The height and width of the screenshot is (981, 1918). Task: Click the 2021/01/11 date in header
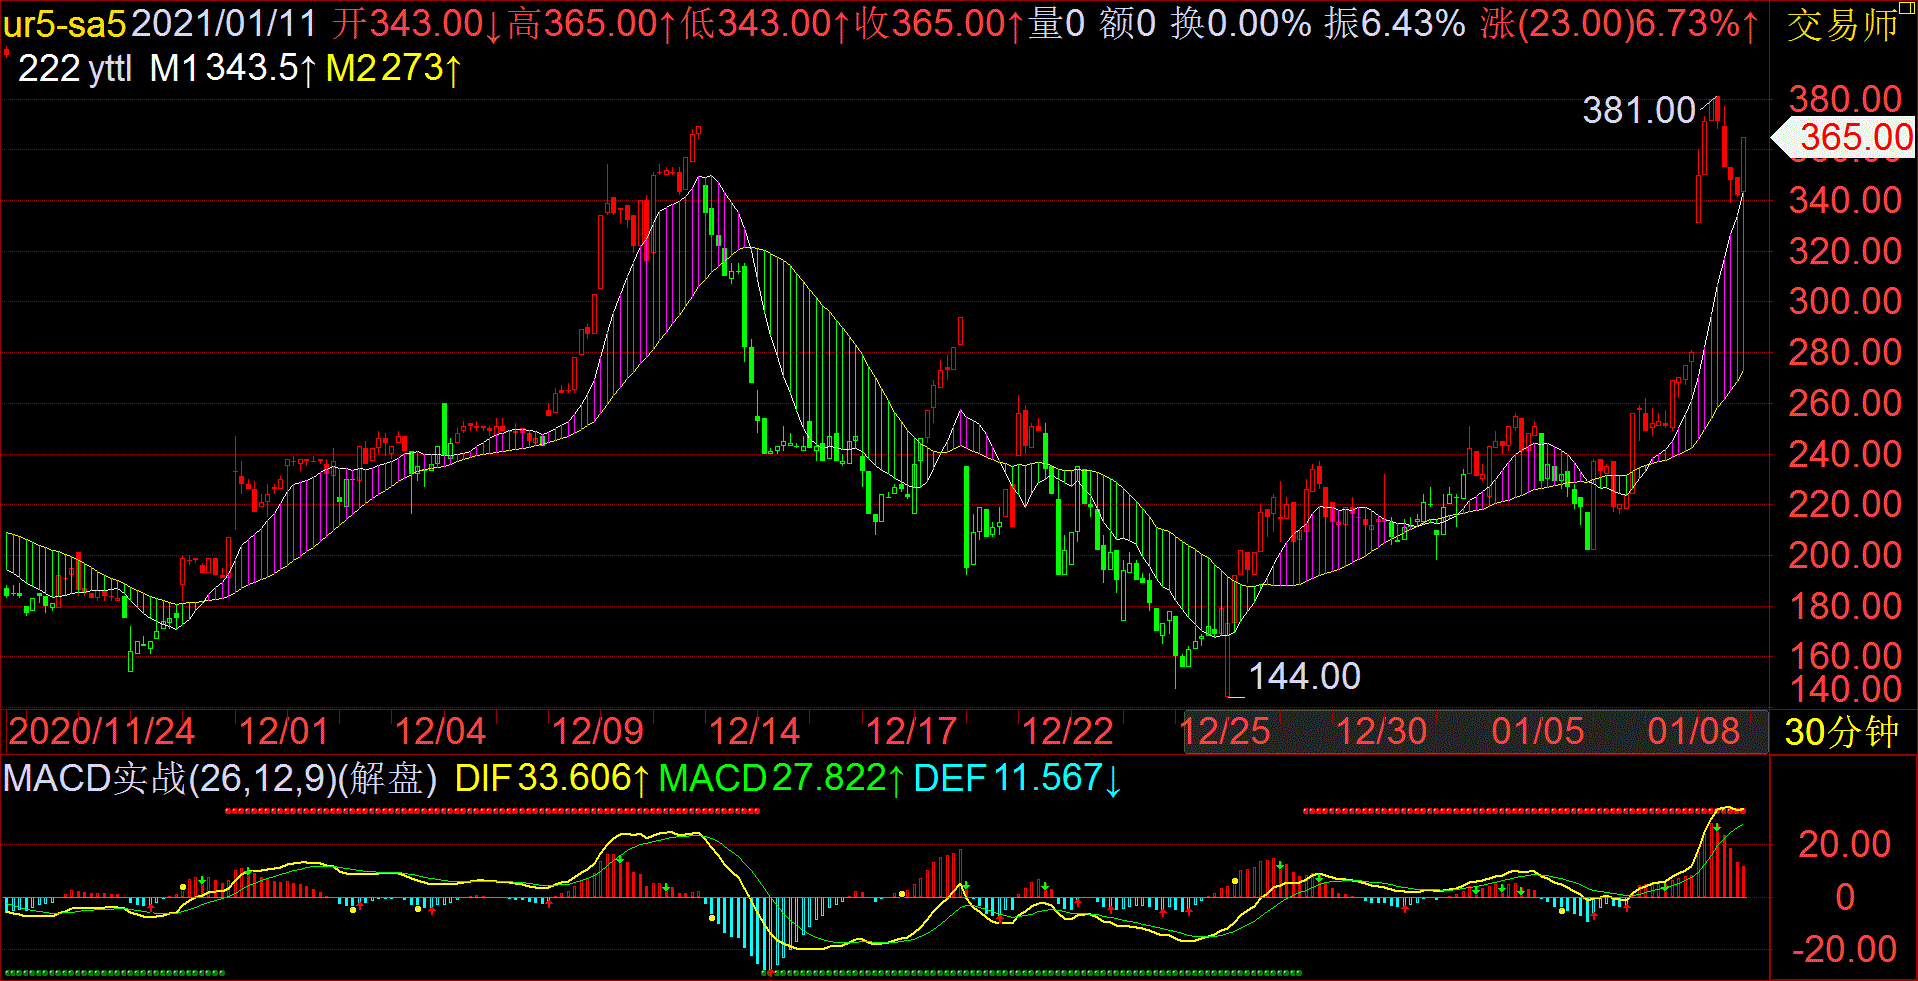pyautogui.click(x=224, y=23)
